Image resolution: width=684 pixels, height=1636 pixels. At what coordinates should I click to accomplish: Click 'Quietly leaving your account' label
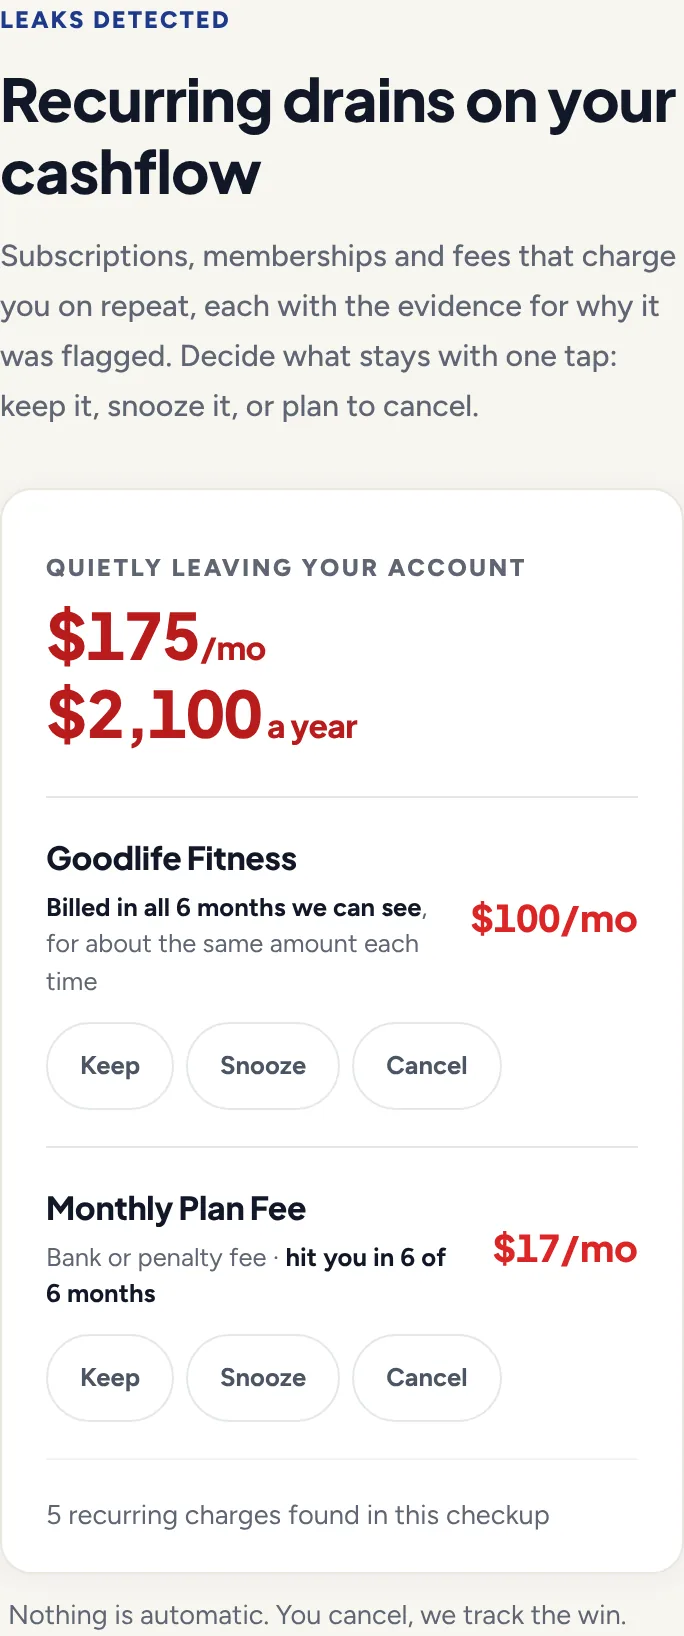coord(286,568)
